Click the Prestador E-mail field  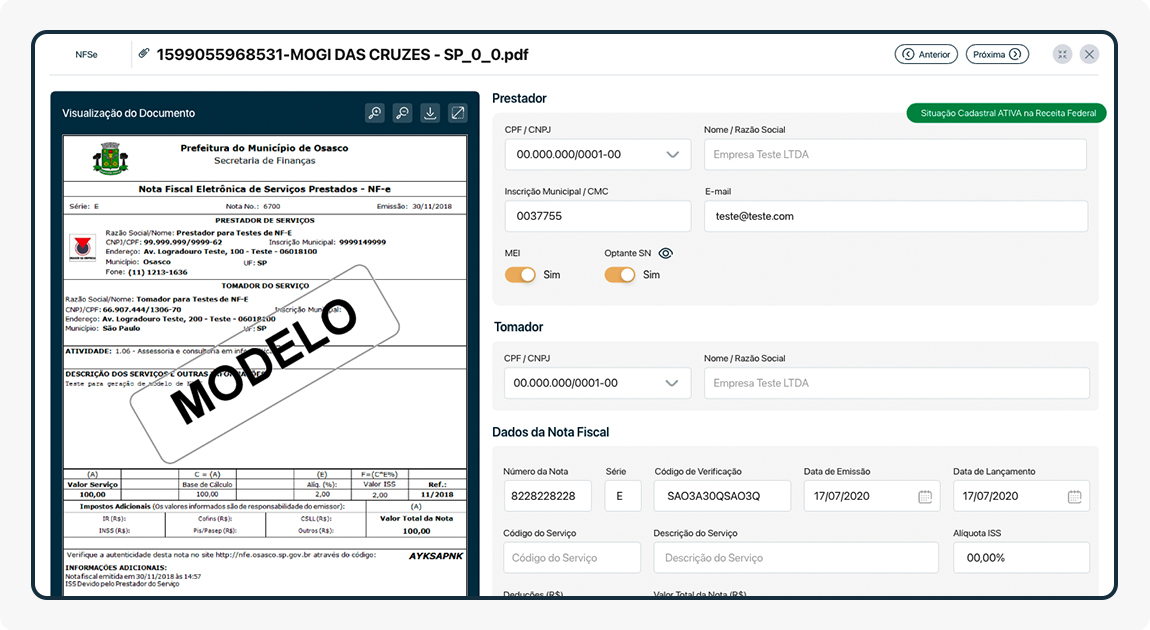point(895,216)
